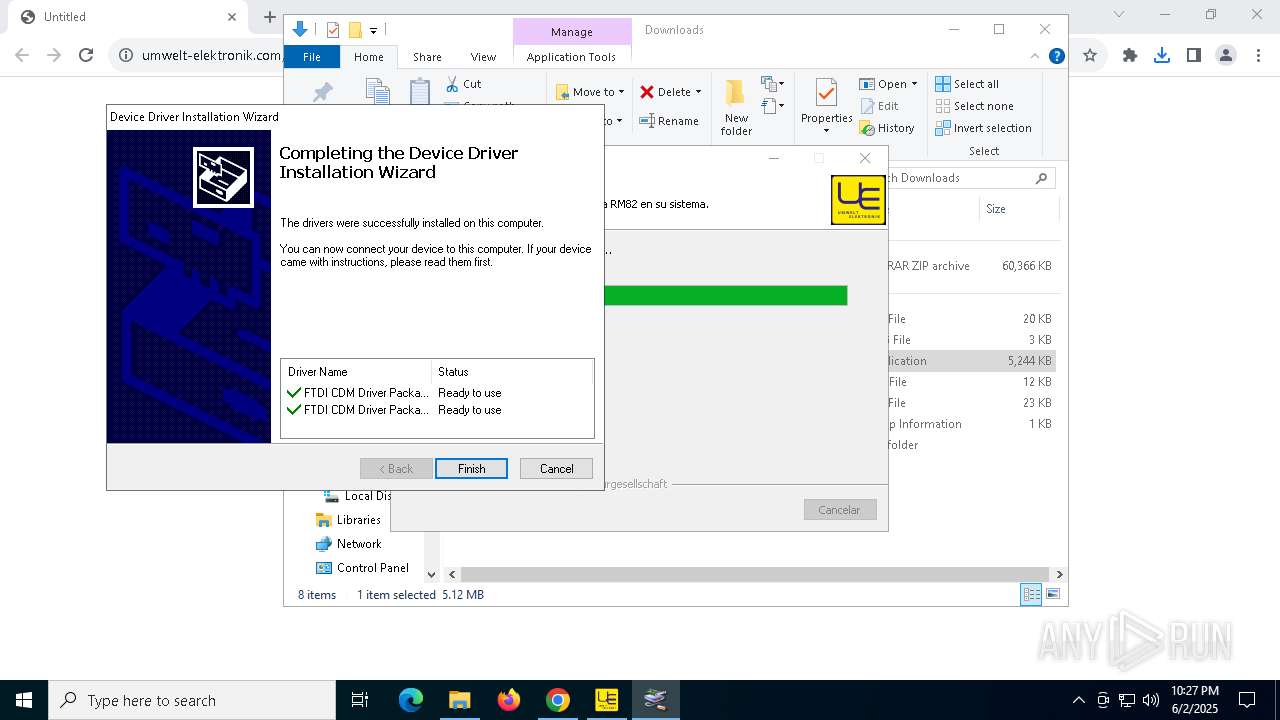Switch to the Home ribbon tab
The image size is (1280, 720).
pos(369,57)
